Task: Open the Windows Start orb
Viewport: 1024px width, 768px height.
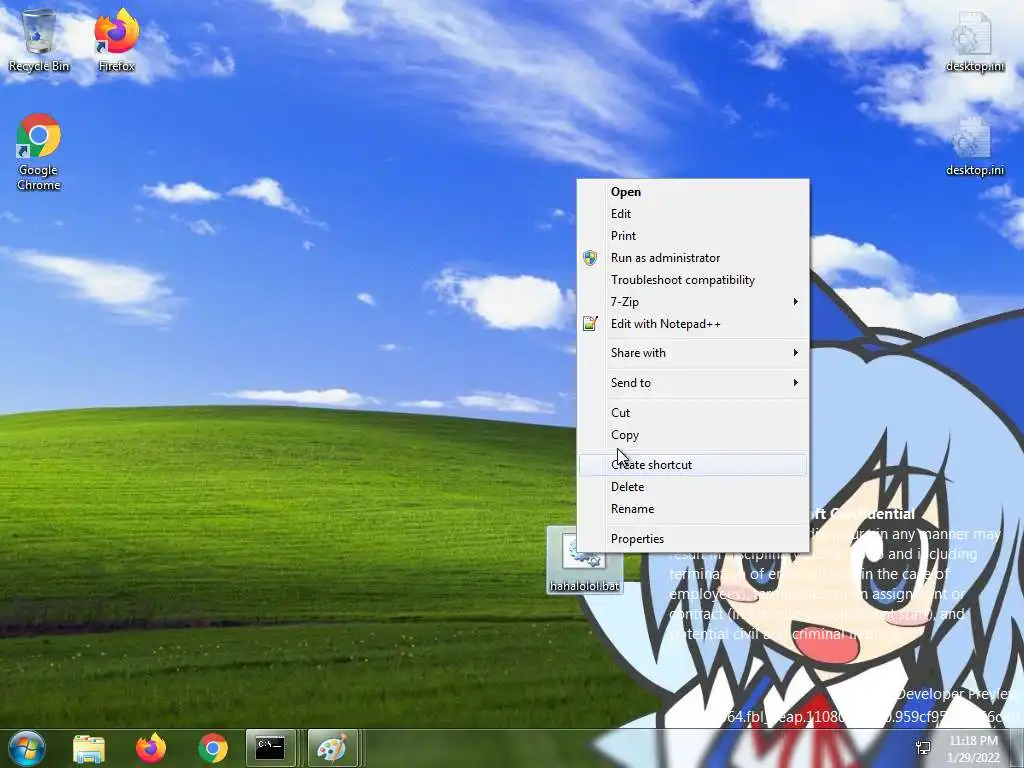Action: pyautogui.click(x=26, y=748)
